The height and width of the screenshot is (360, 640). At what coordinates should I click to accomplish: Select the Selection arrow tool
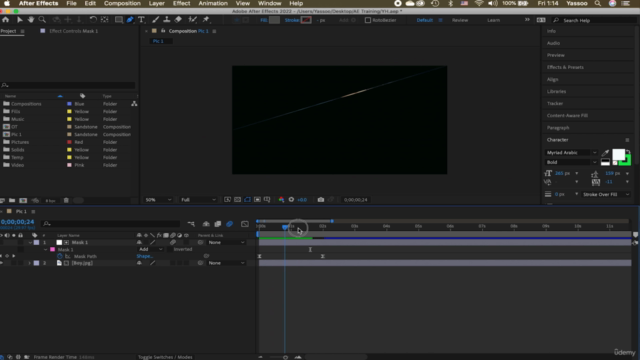tap(19, 20)
